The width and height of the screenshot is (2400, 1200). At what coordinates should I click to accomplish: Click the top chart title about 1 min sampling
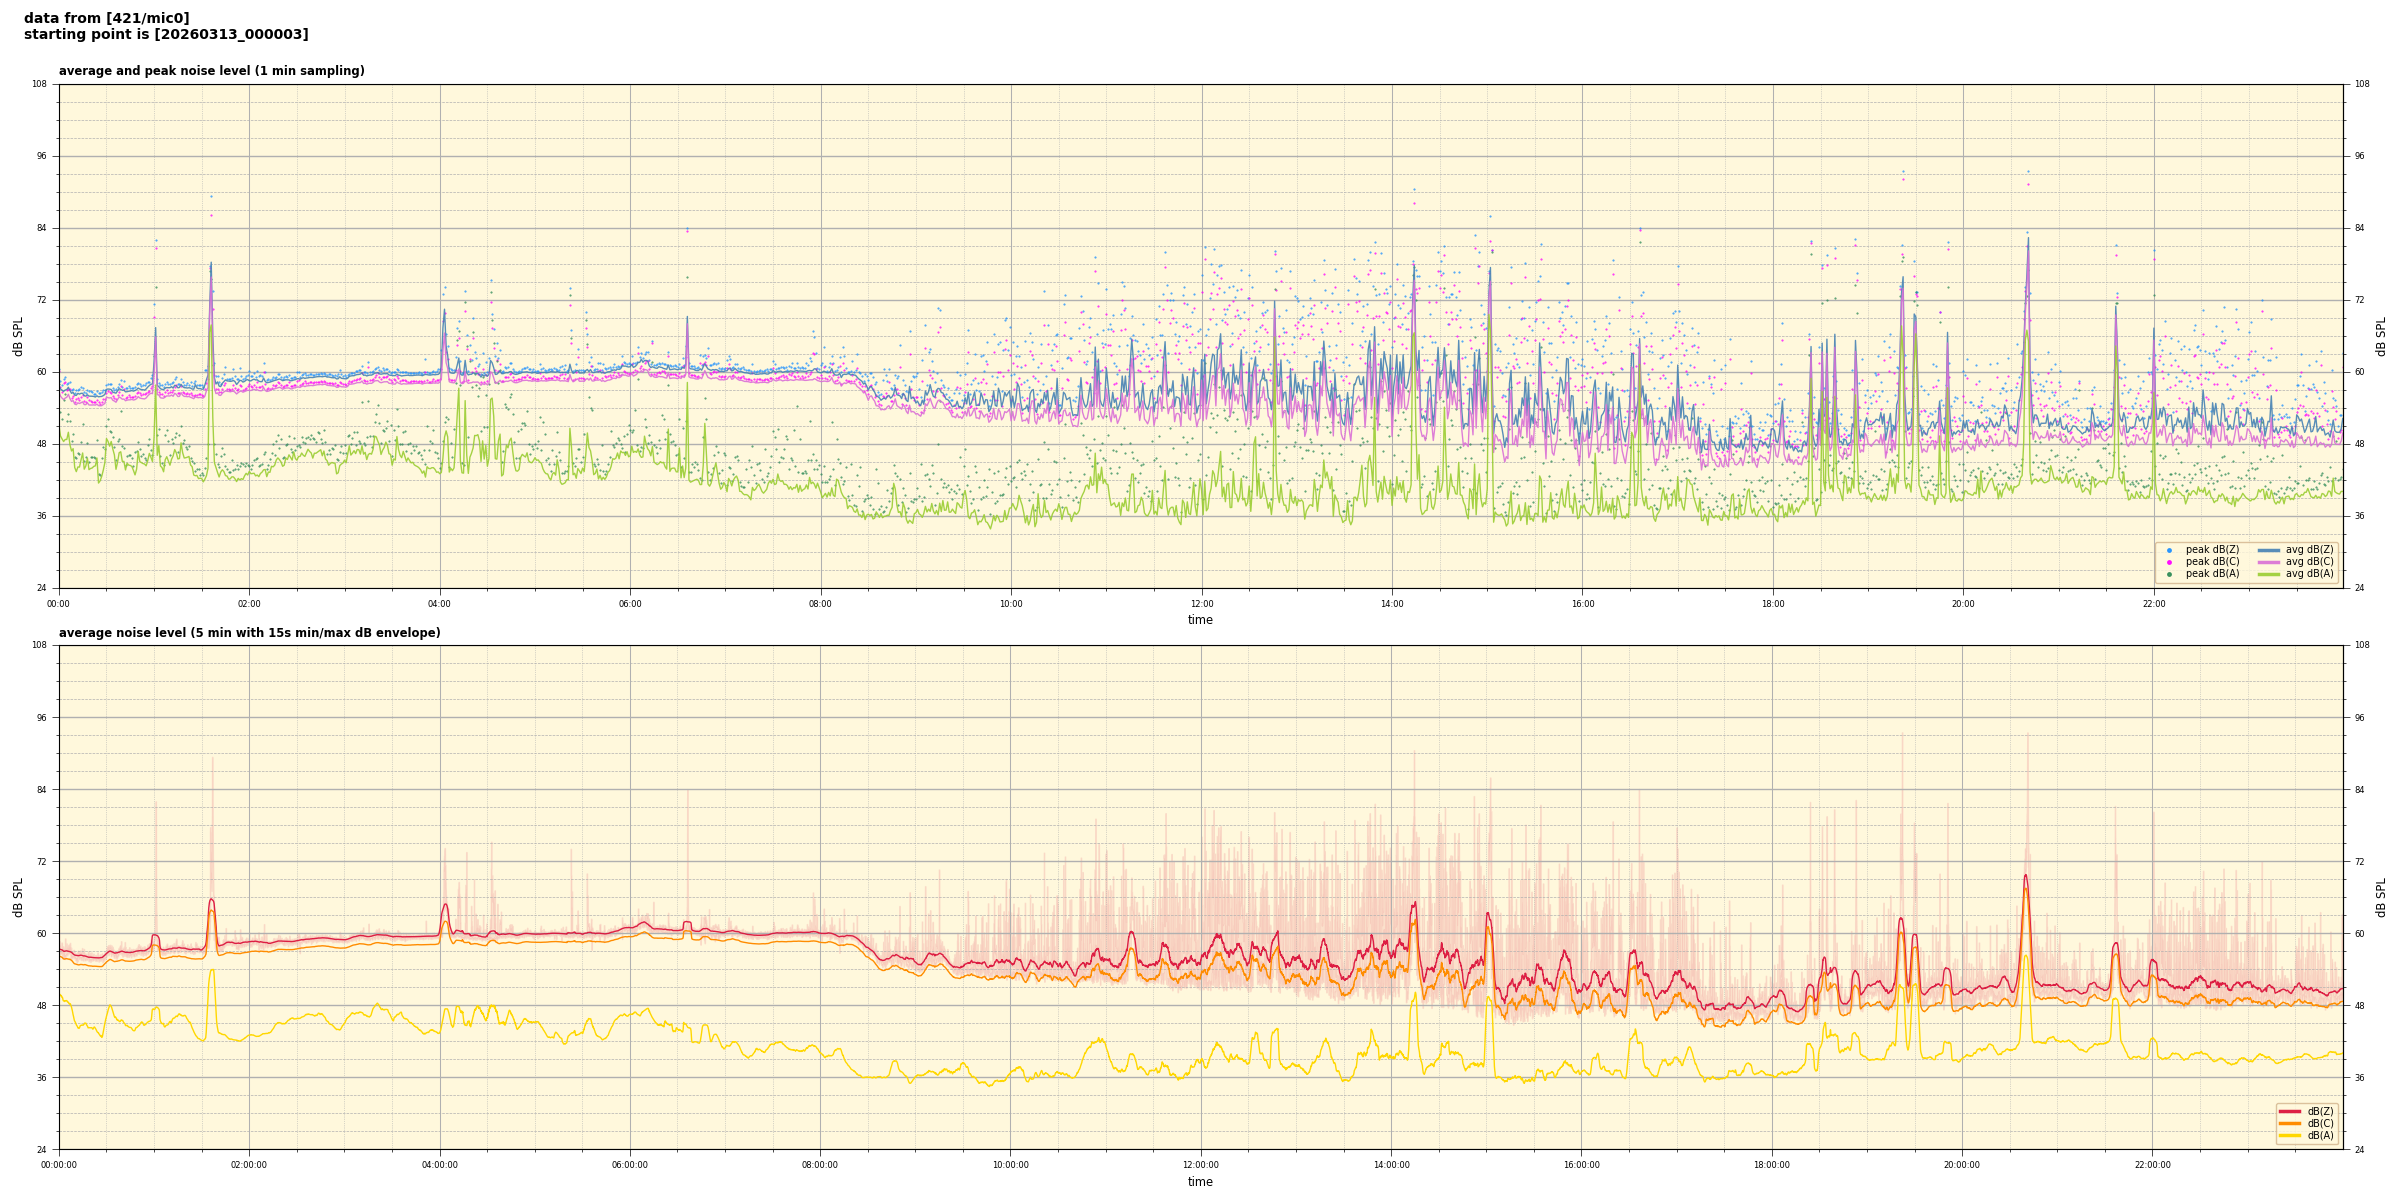[211, 71]
